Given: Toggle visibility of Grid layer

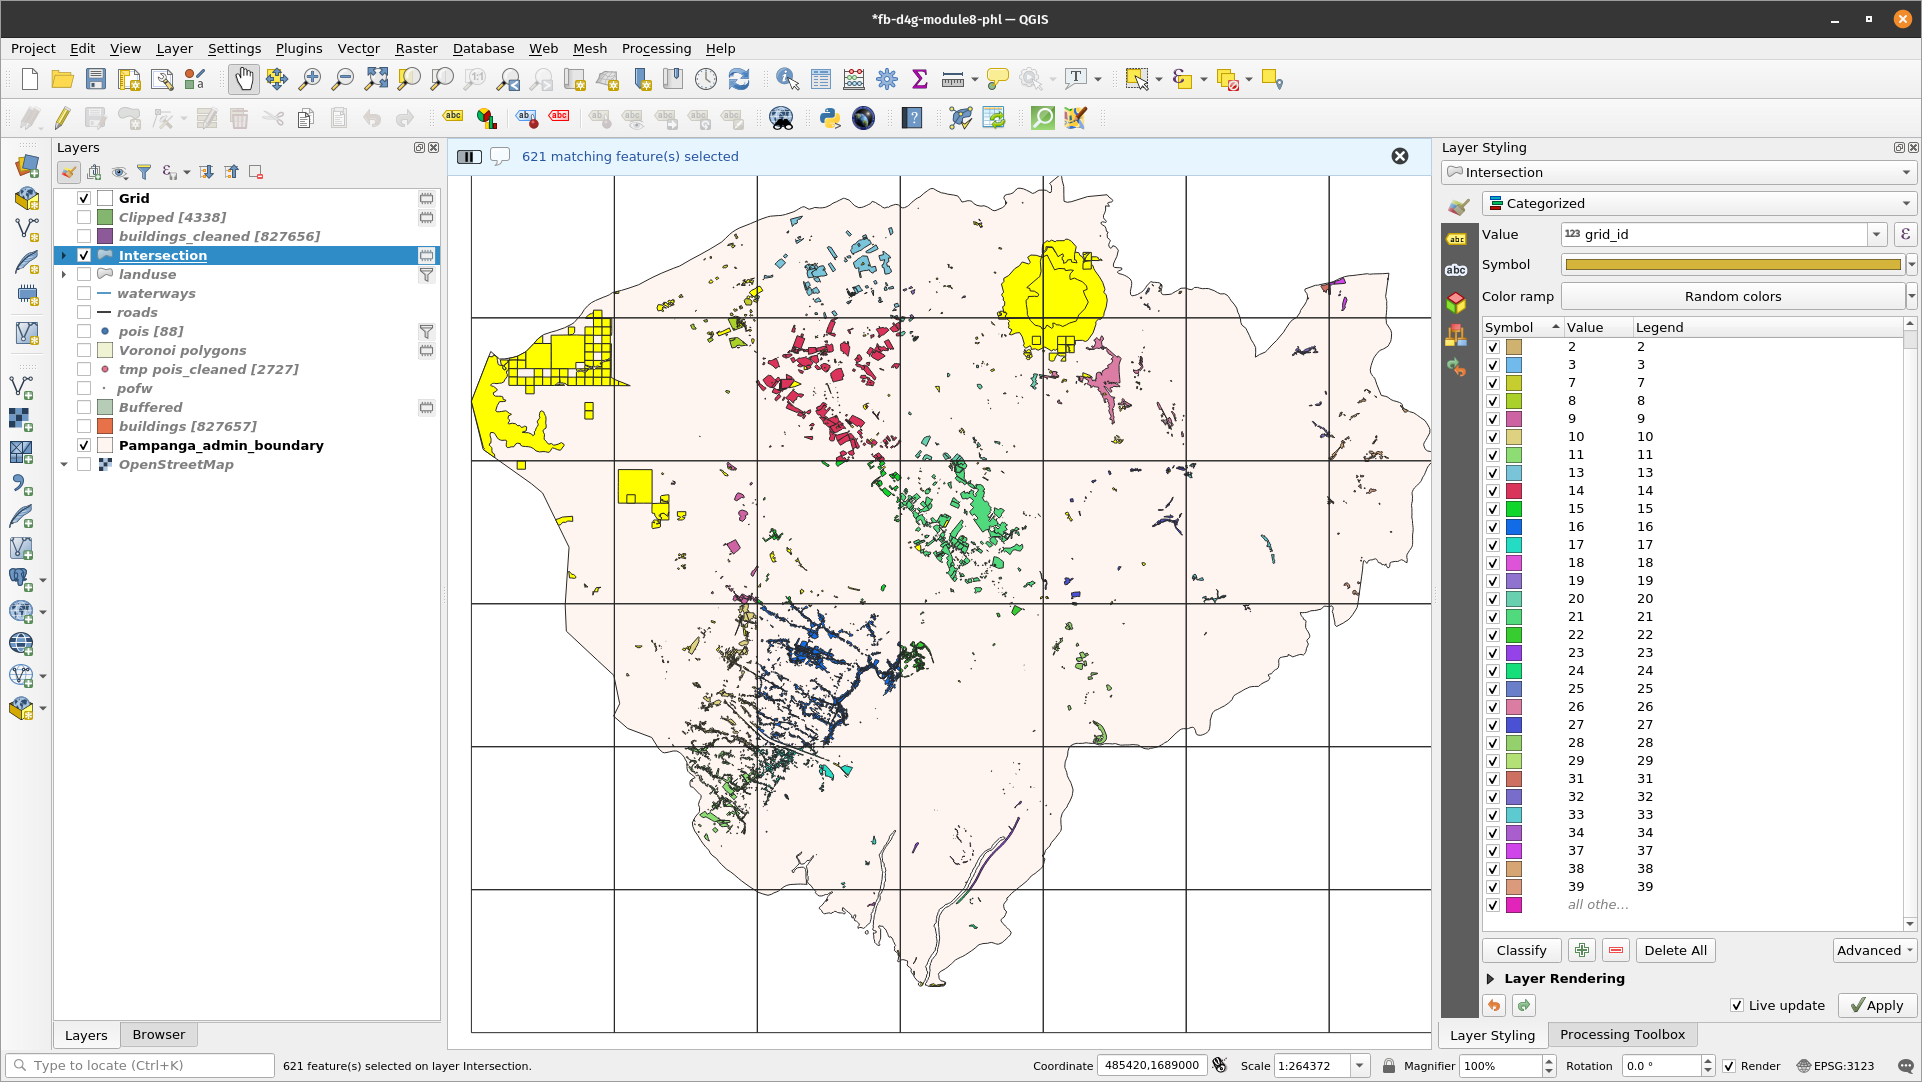Looking at the screenshot, I should click(84, 198).
